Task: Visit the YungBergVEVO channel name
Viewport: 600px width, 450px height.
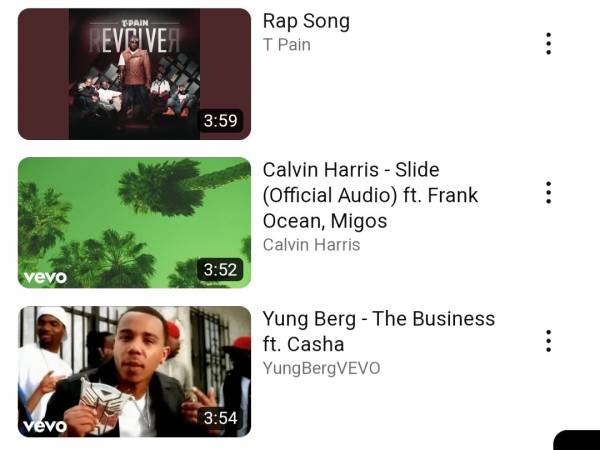Action: click(x=321, y=368)
